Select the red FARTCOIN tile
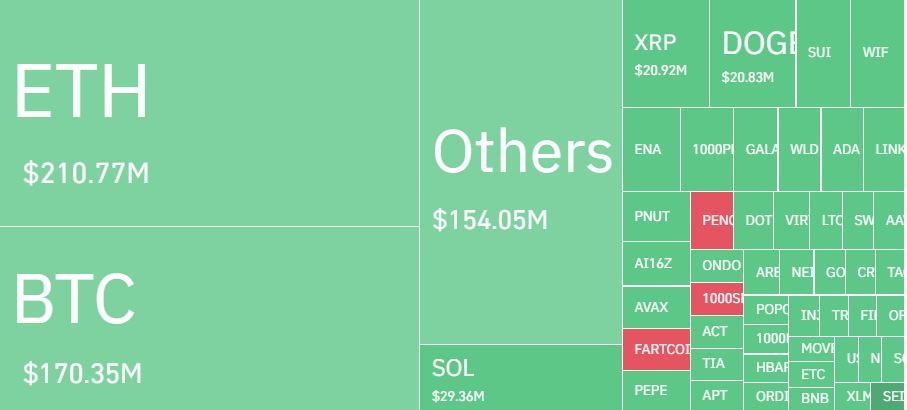The width and height of the screenshot is (907, 410). point(656,349)
